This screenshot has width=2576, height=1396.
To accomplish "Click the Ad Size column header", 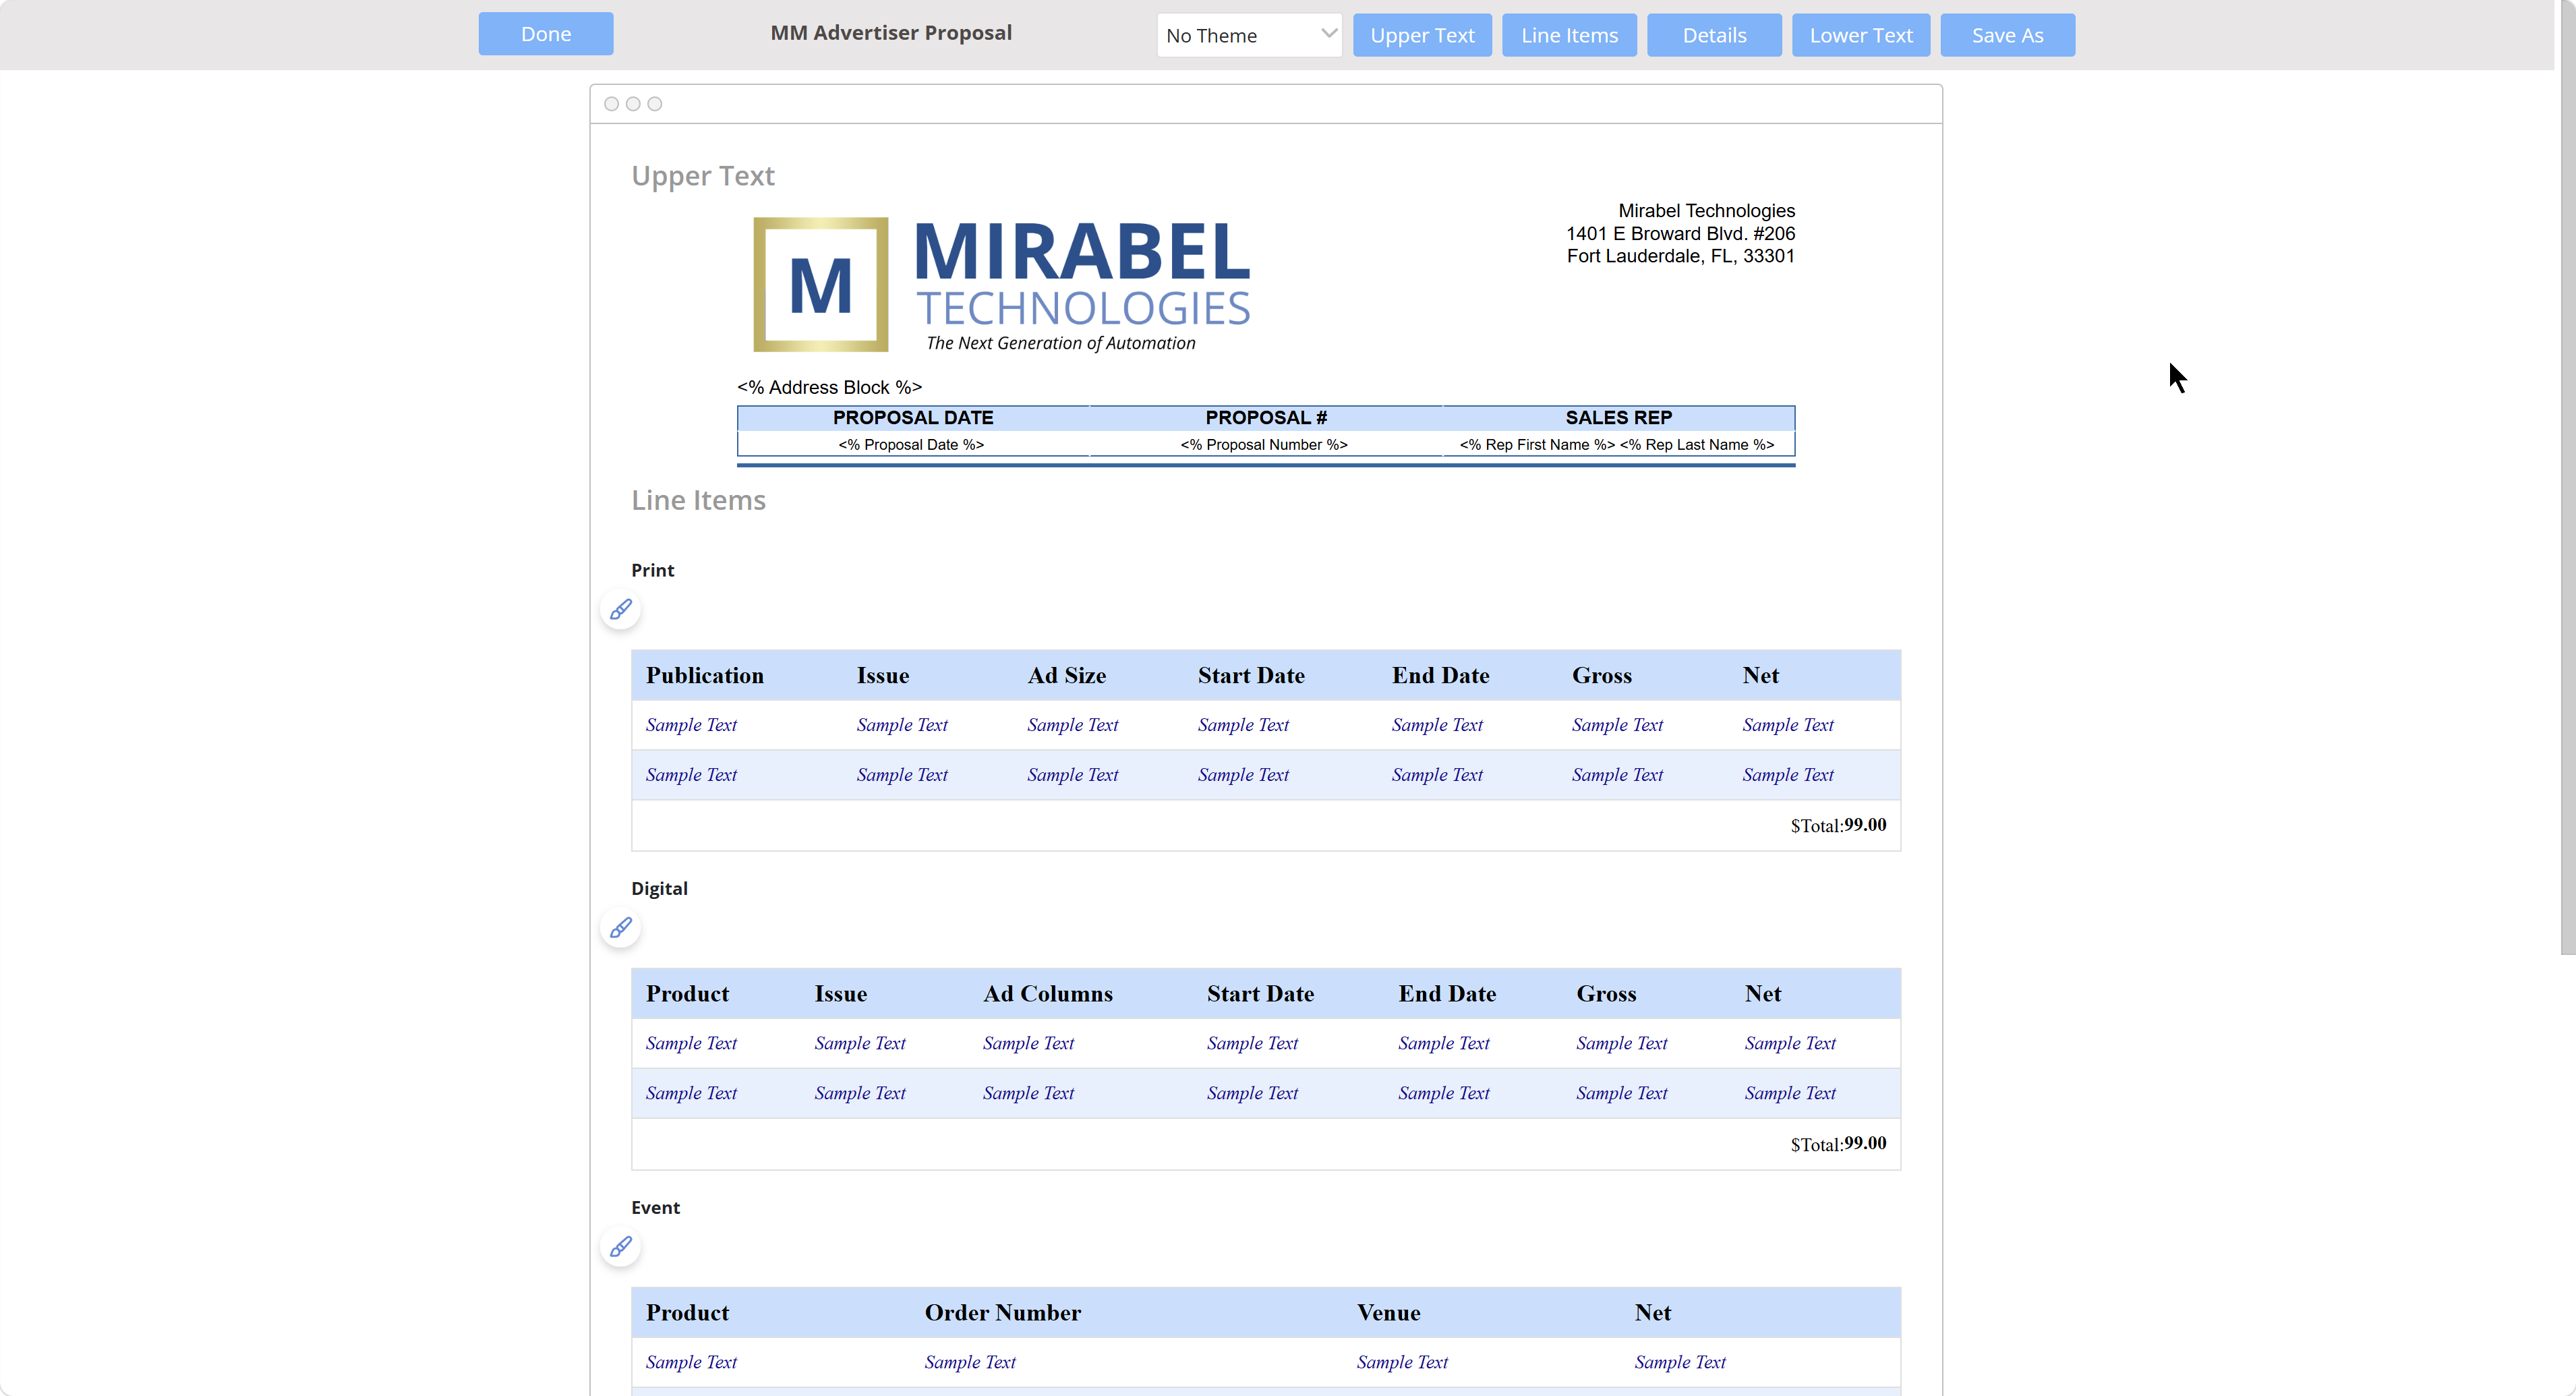I will point(1066,676).
